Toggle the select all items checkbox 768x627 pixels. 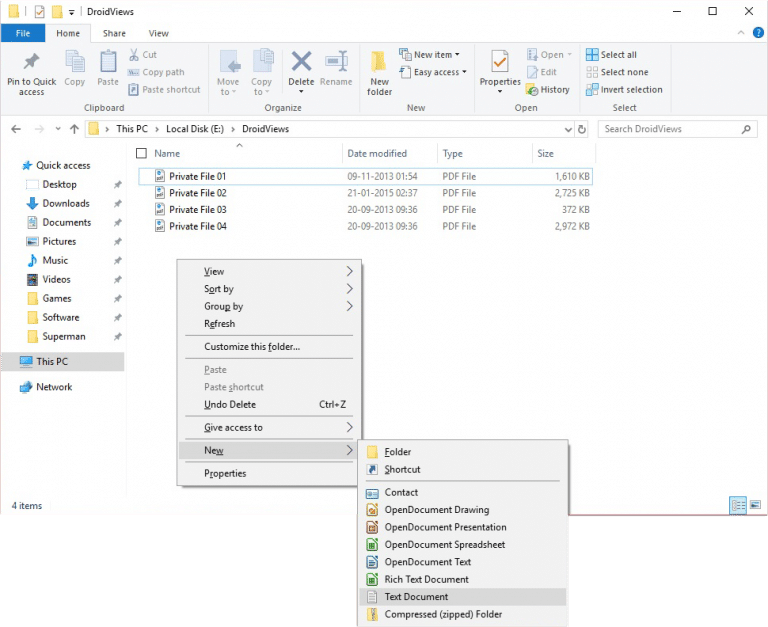[141, 153]
